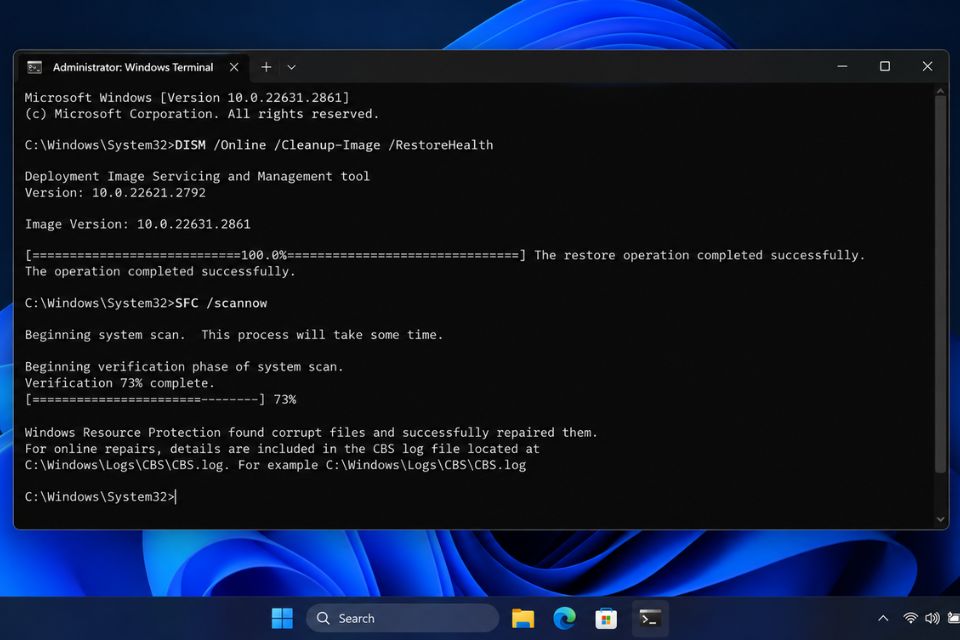Click the final C:\Windows\System32> prompt
The image size is (960, 640).
pyautogui.click(x=100, y=497)
